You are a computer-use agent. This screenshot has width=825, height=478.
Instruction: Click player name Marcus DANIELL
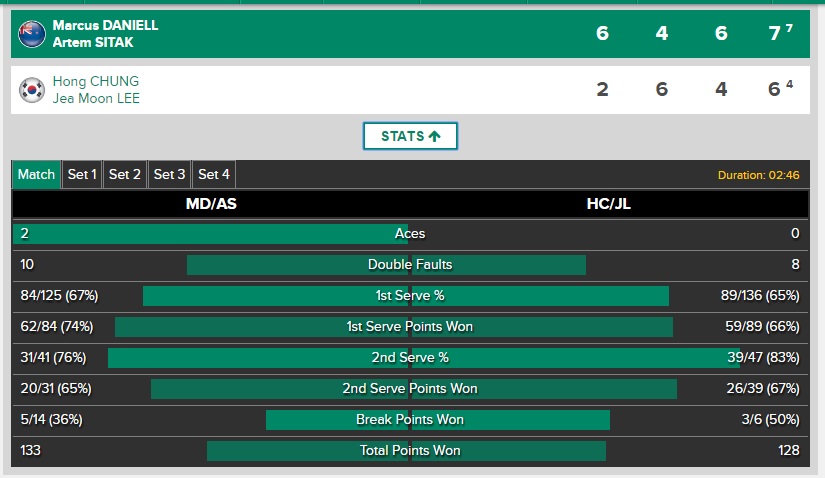pos(105,25)
